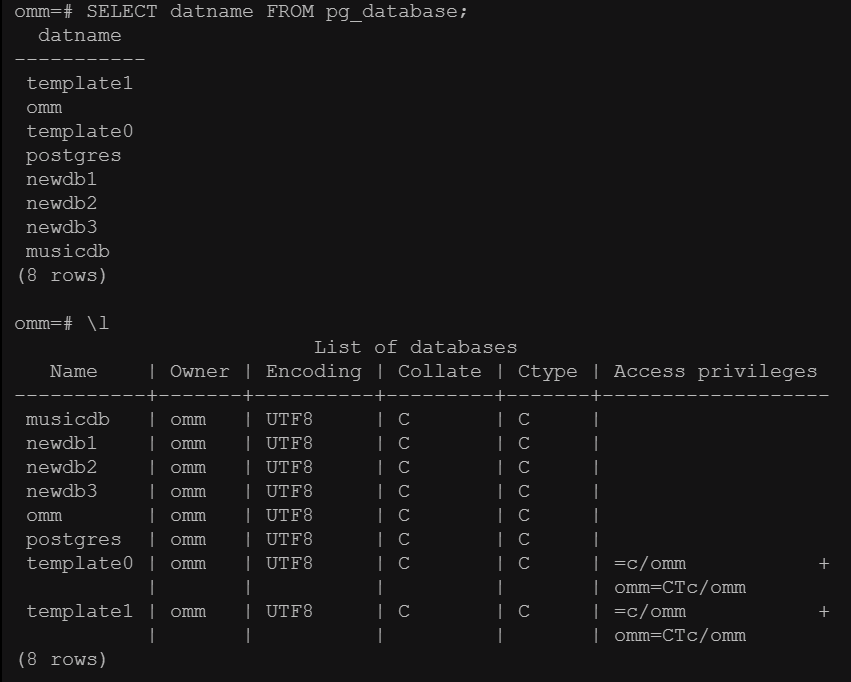Image resolution: width=851 pixels, height=682 pixels.
Task: Click the Access privileges column header
Action: pyautogui.click(x=715, y=372)
